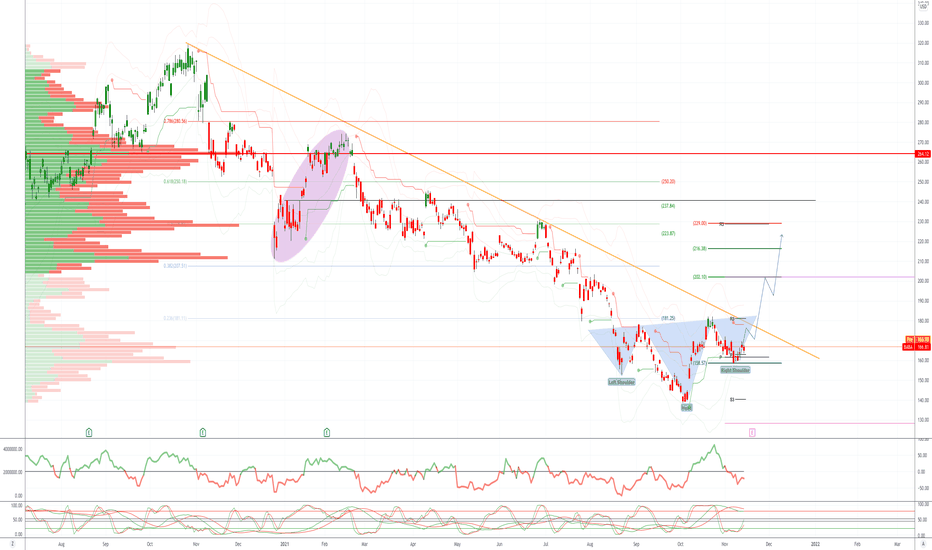Select the (237.84) green price level label
The width and height of the screenshot is (932, 550).
668,206
